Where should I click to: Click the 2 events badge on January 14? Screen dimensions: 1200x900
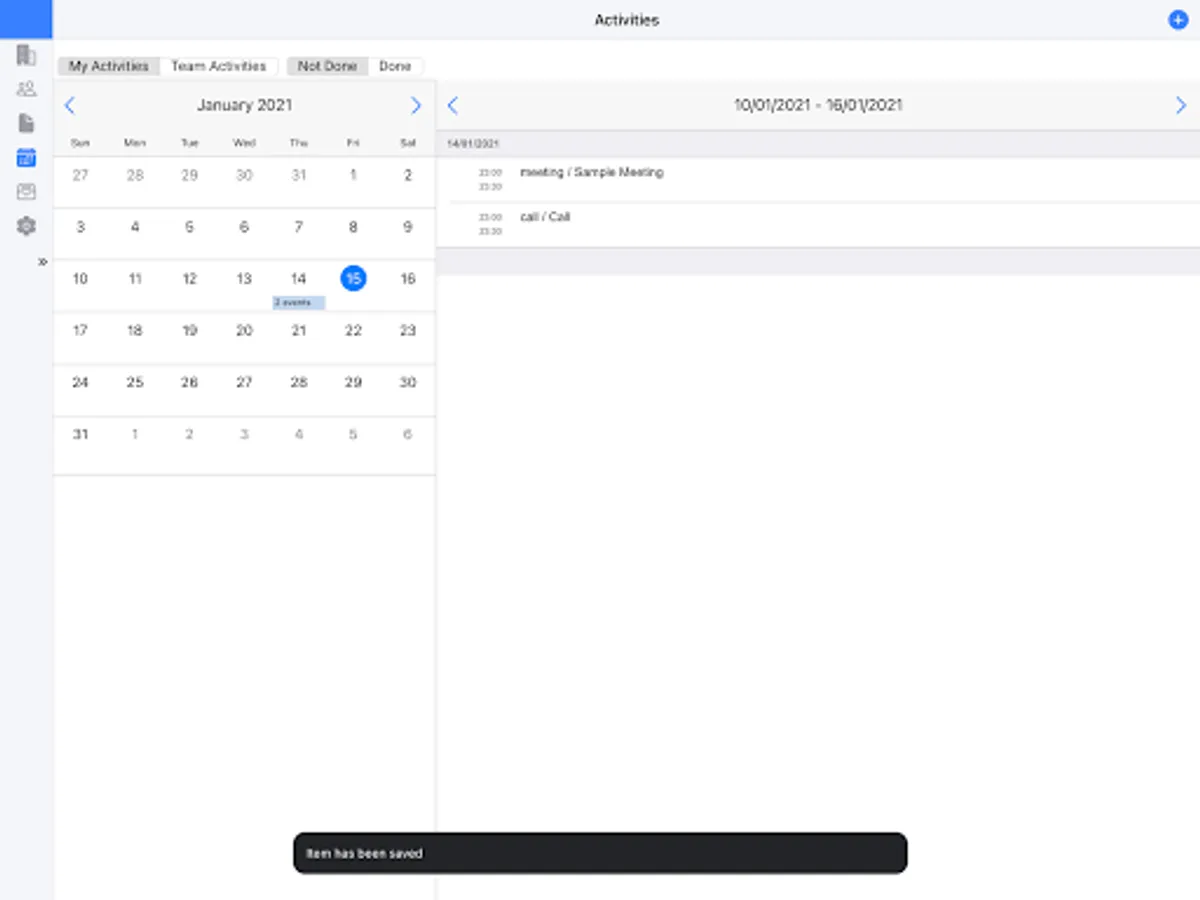pyautogui.click(x=299, y=302)
